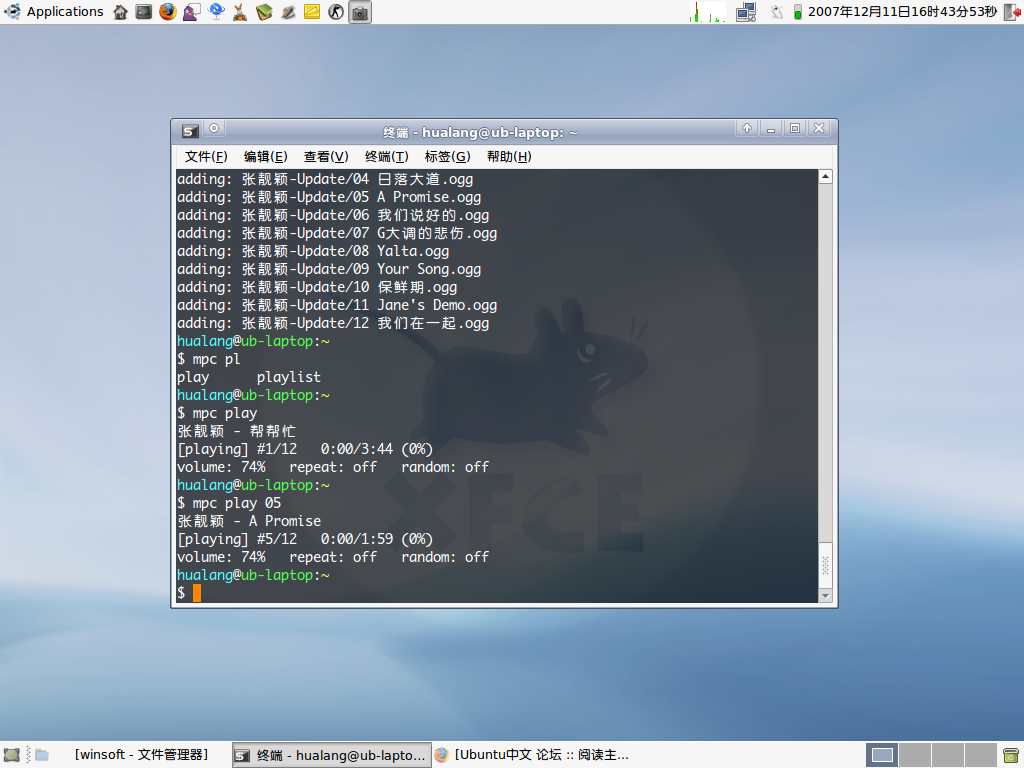Toggle the stick window button in terminal title bar

[214, 128]
